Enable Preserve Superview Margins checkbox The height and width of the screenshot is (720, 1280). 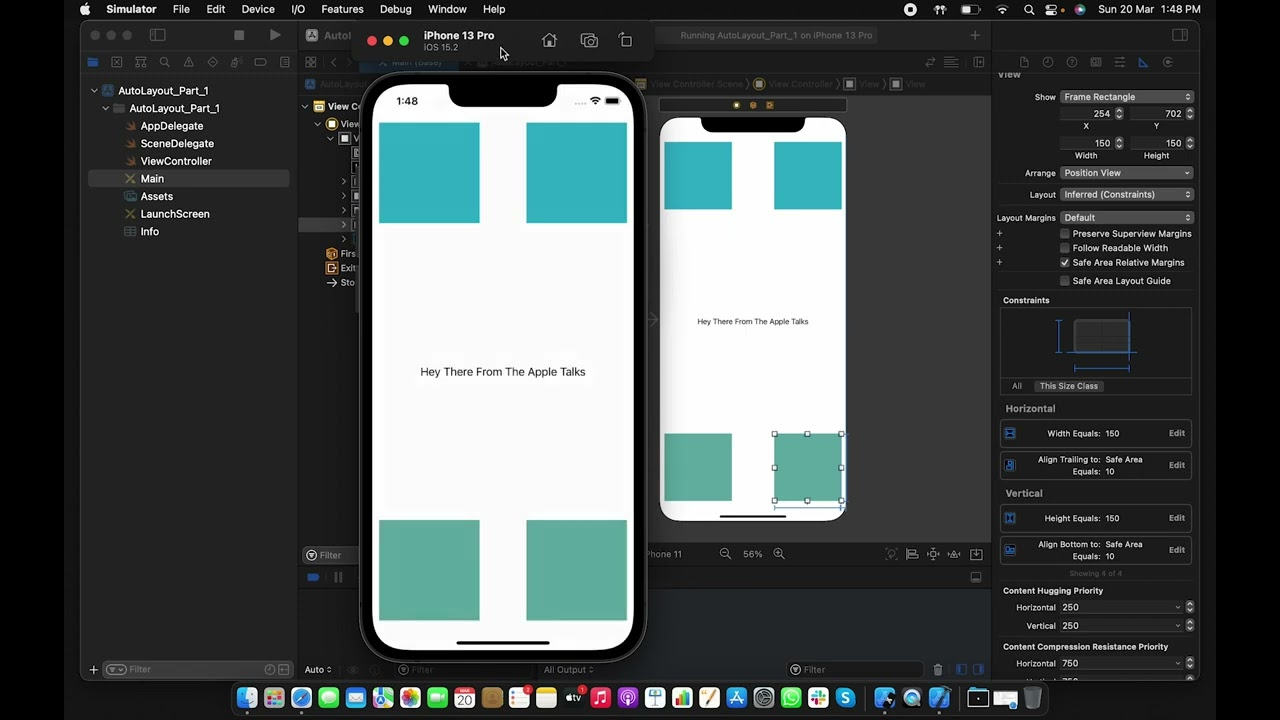tap(1065, 234)
